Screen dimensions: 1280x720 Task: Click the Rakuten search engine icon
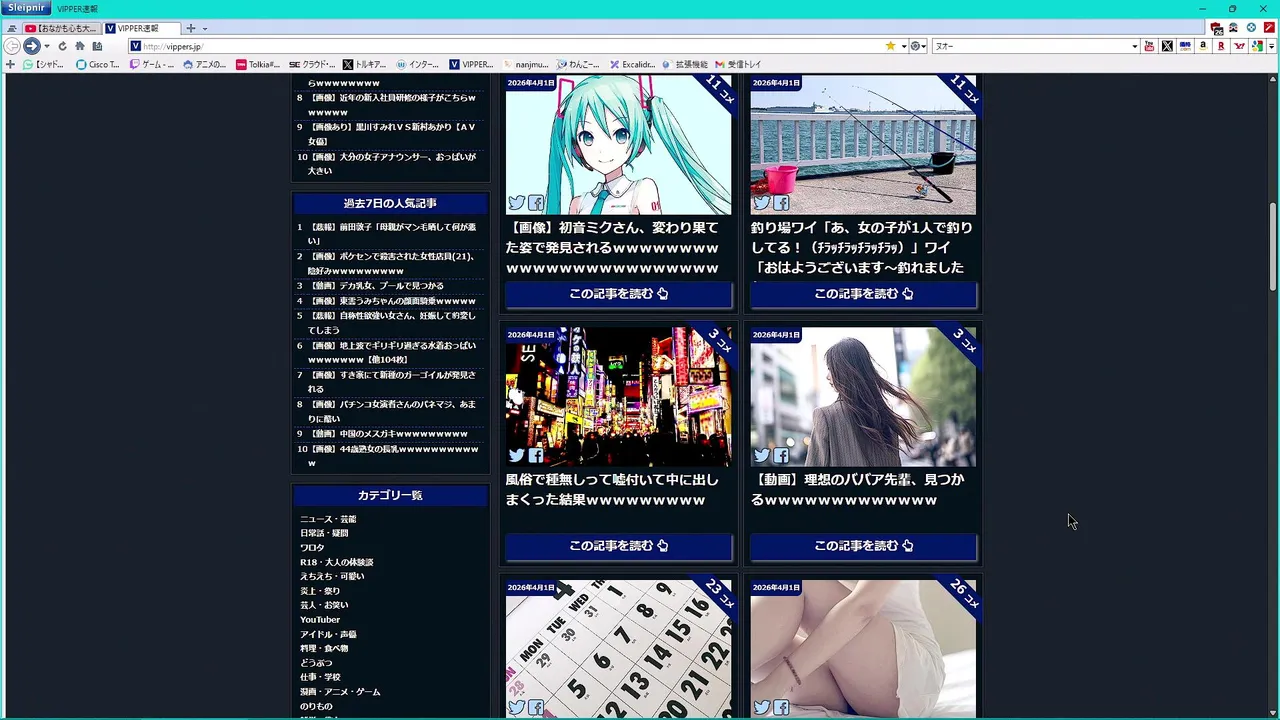pos(1221,46)
